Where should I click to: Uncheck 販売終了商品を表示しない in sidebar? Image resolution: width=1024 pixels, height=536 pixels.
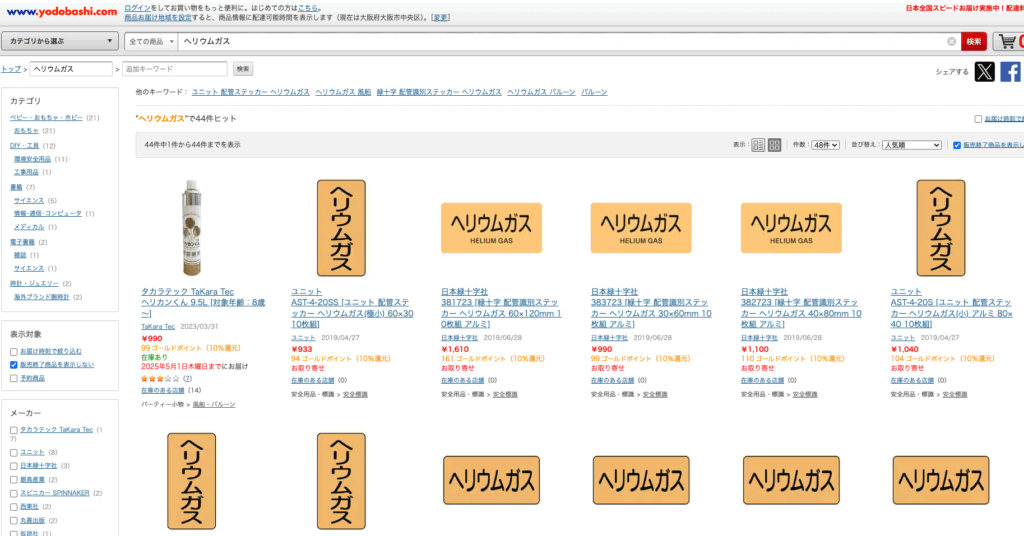point(14,365)
